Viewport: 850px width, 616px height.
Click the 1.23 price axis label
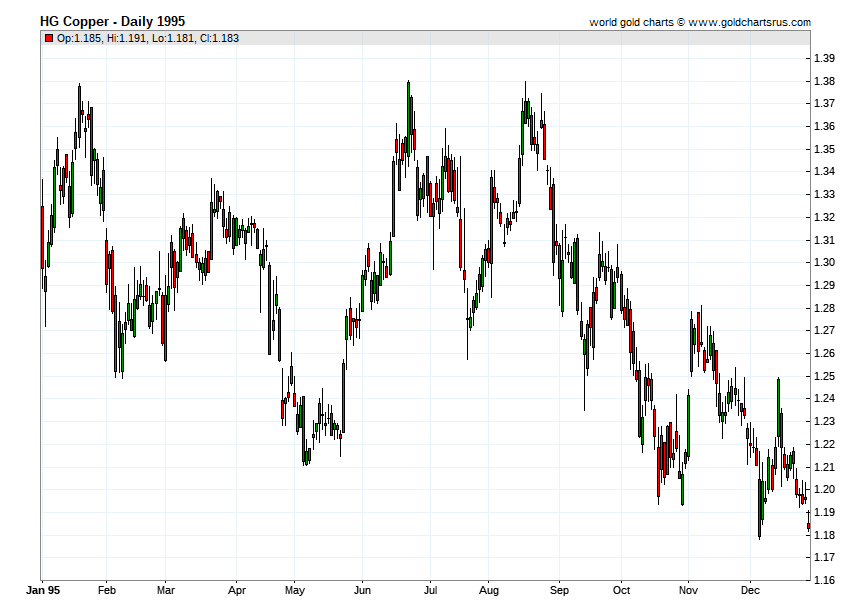[x=825, y=421]
